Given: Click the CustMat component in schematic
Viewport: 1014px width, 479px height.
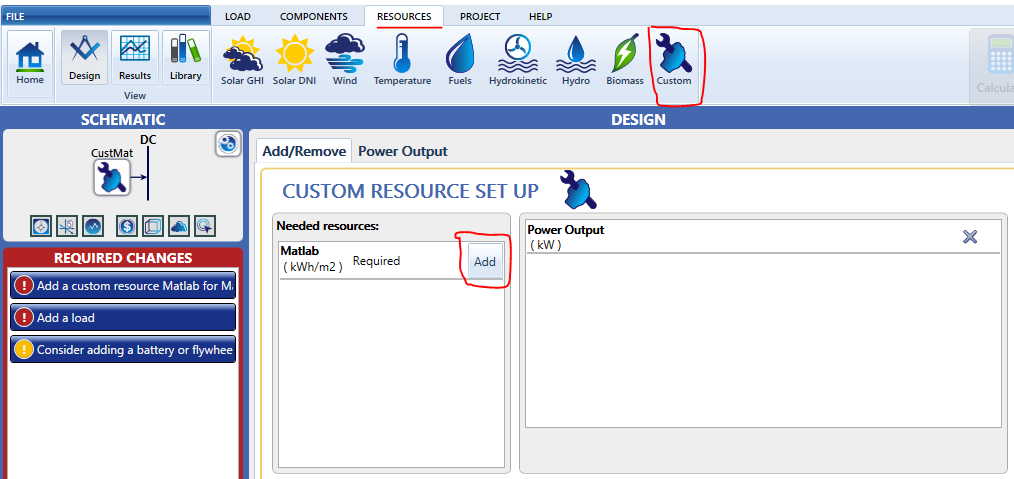Looking at the screenshot, I should [112, 178].
